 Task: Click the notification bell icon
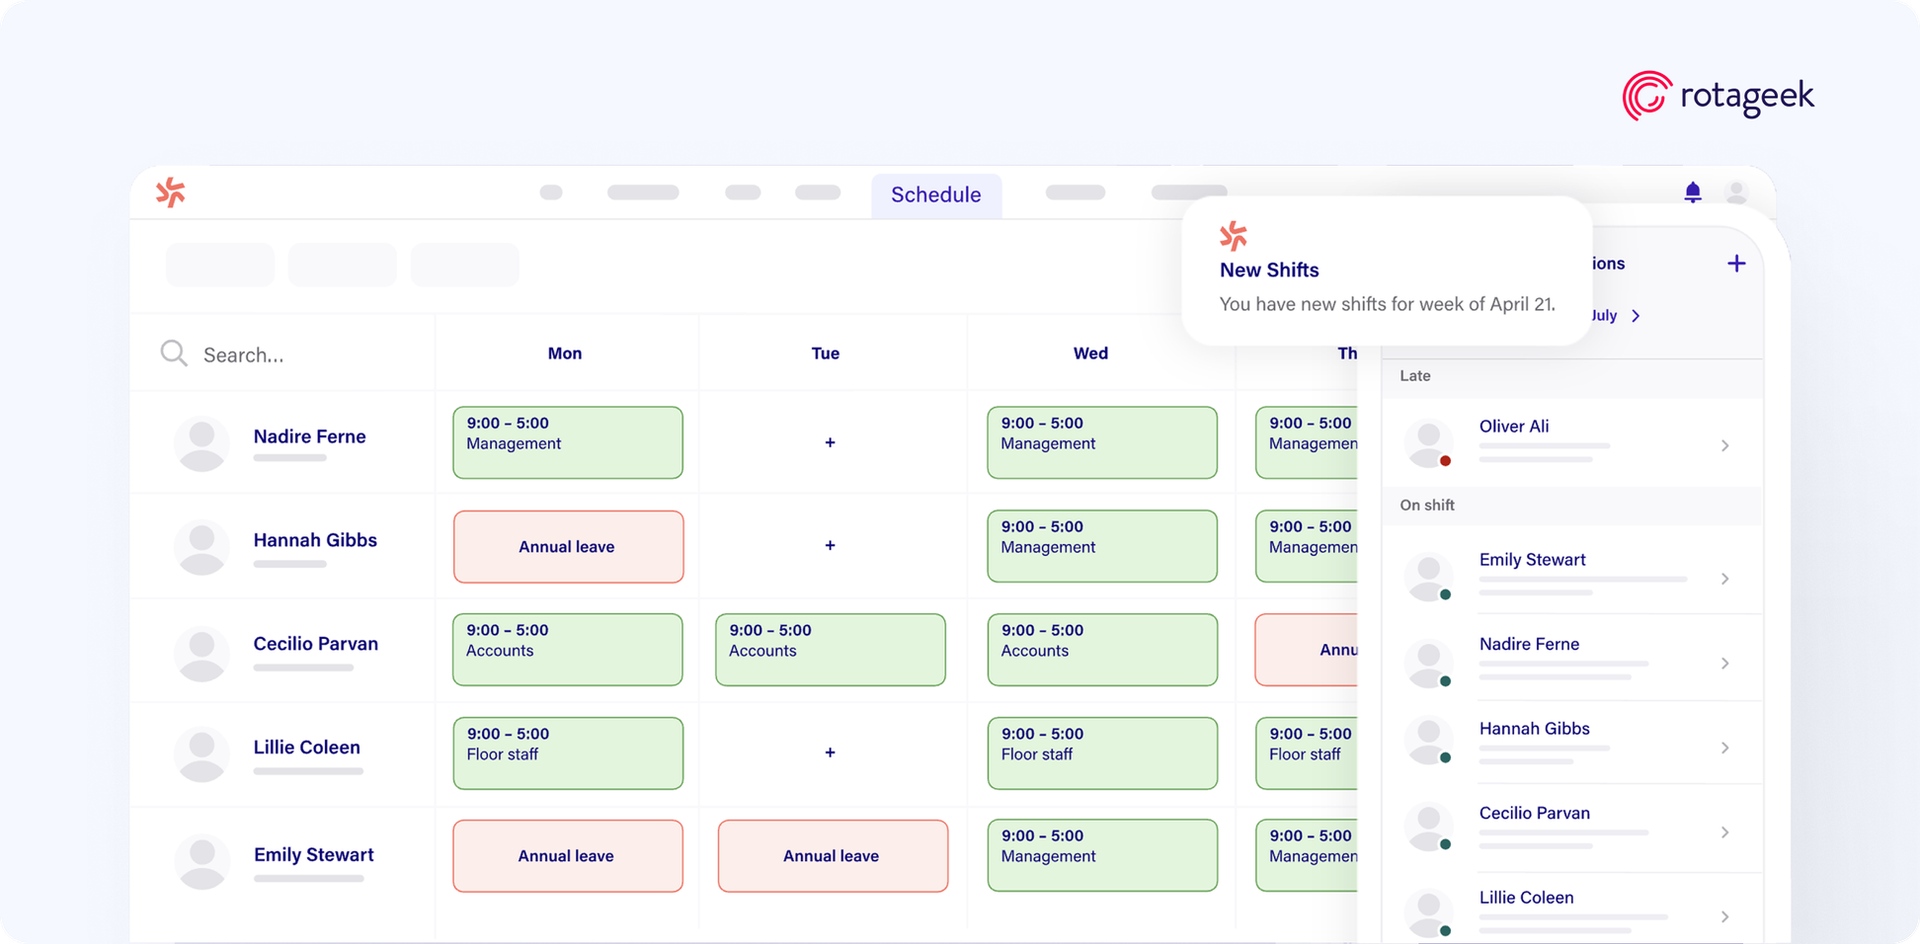click(x=1692, y=192)
